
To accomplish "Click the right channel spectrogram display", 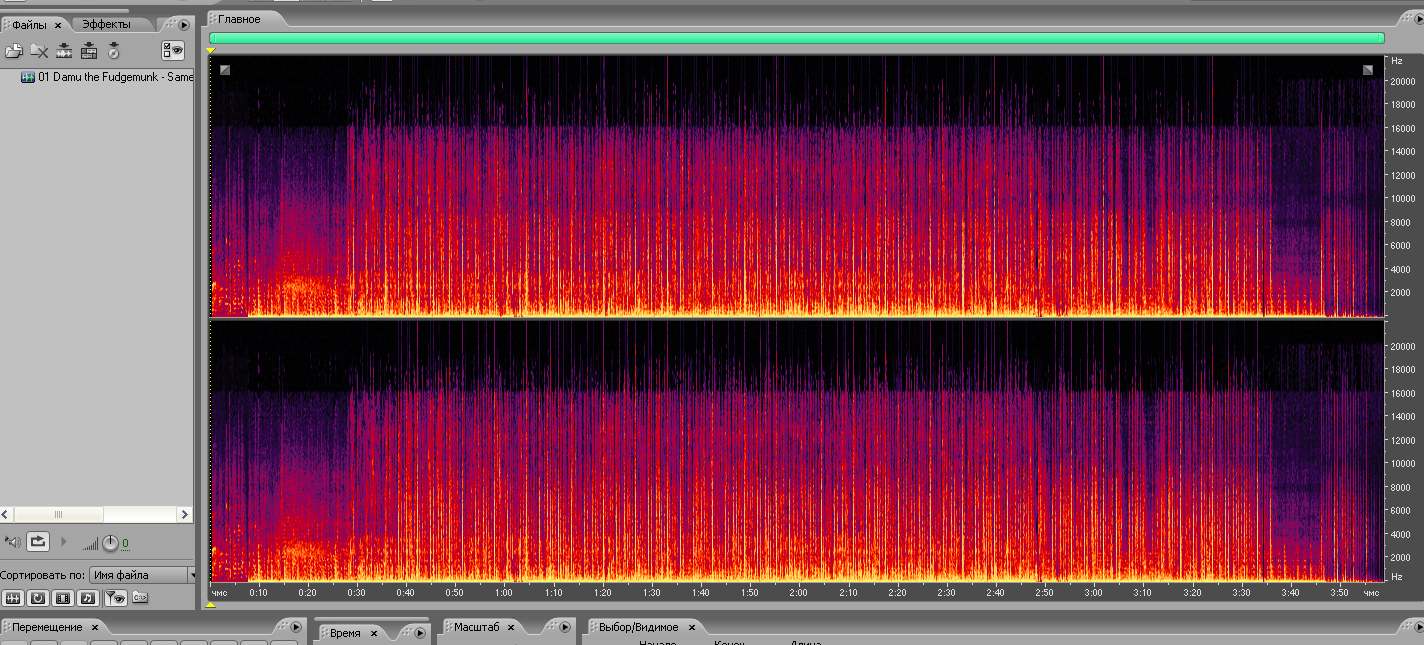I will click(797, 452).
